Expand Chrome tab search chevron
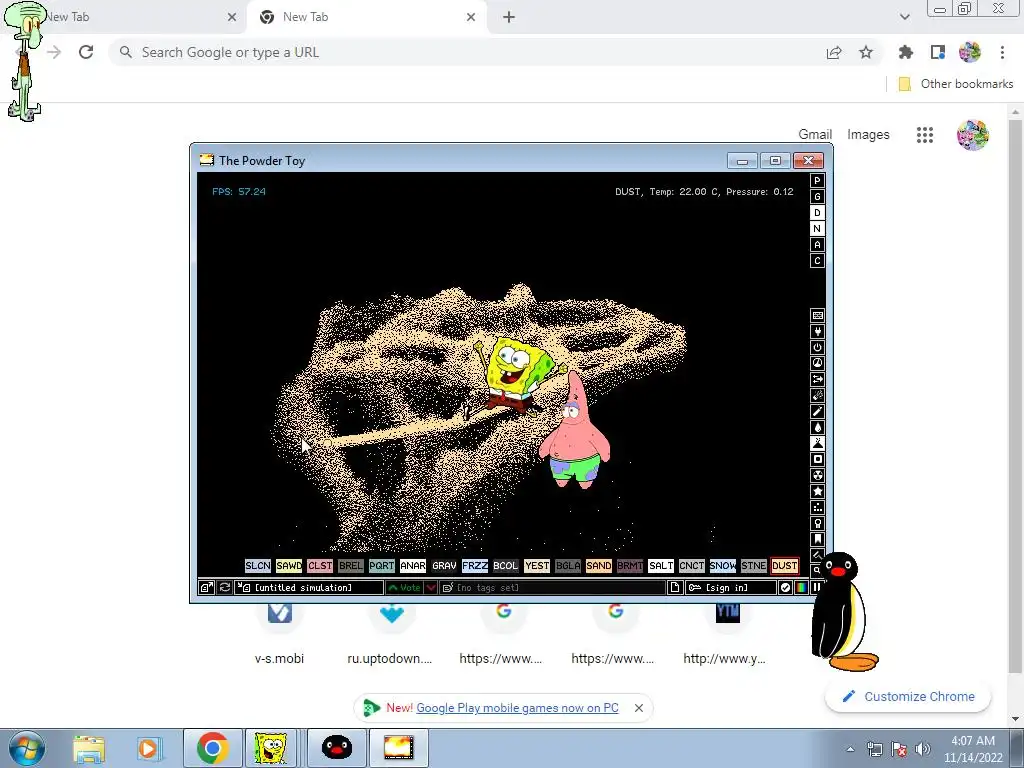The image size is (1024, 768). click(x=904, y=17)
